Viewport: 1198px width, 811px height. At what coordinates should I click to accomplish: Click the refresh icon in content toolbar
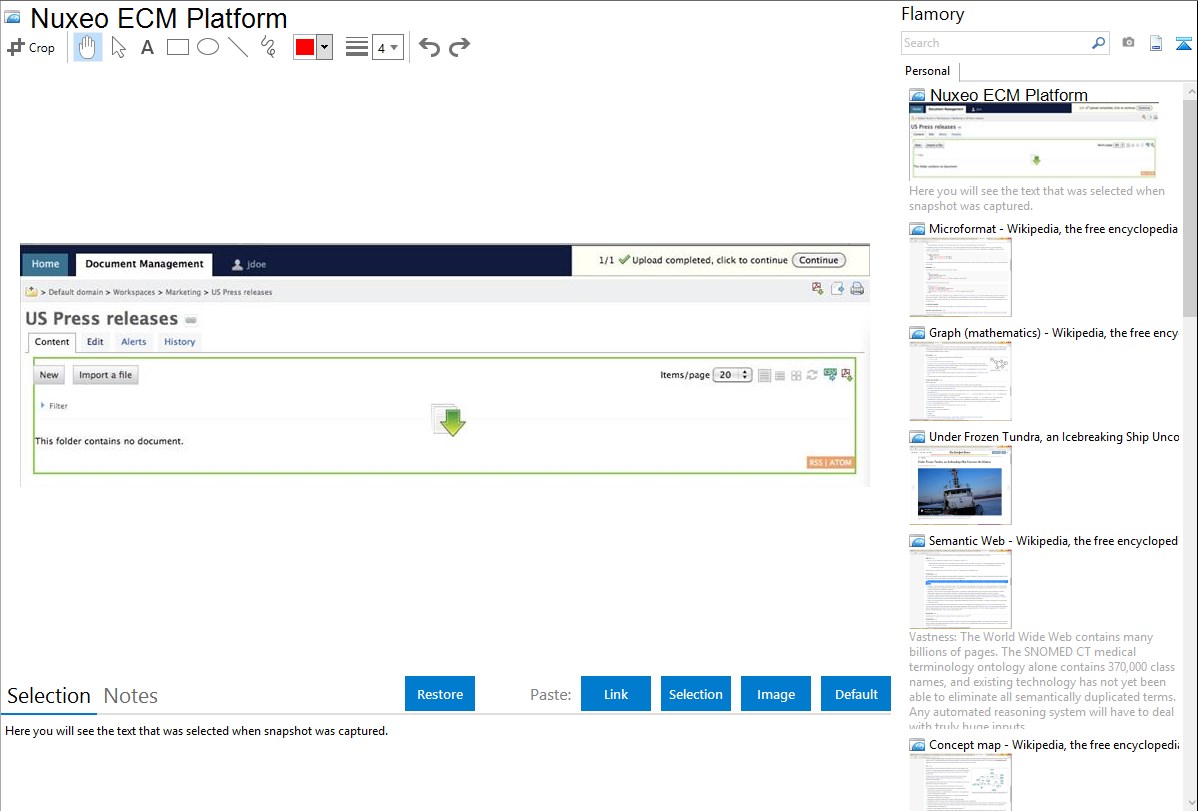[812, 375]
